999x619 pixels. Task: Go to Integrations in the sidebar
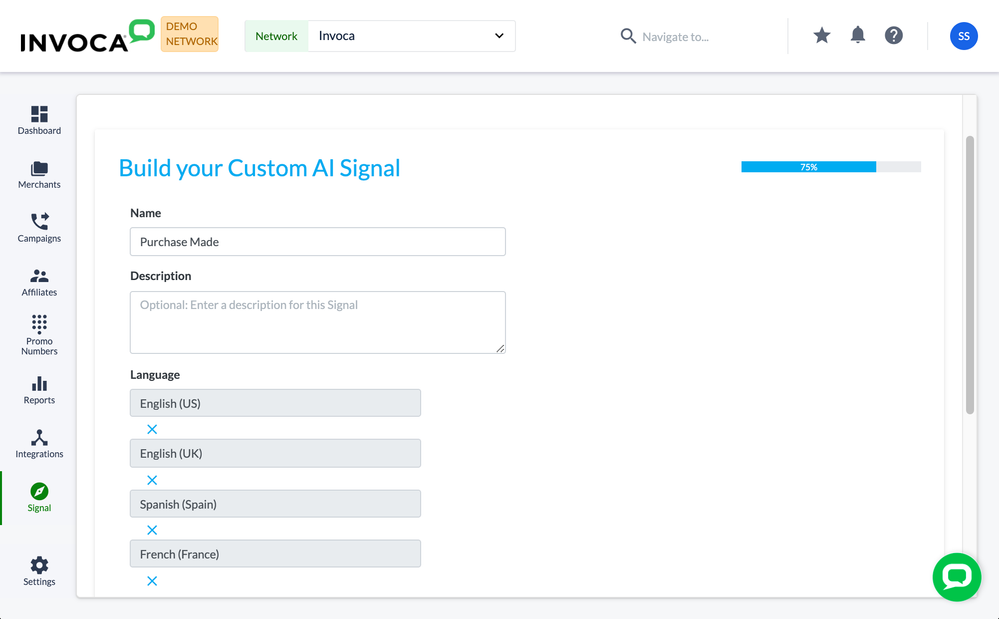[39, 444]
